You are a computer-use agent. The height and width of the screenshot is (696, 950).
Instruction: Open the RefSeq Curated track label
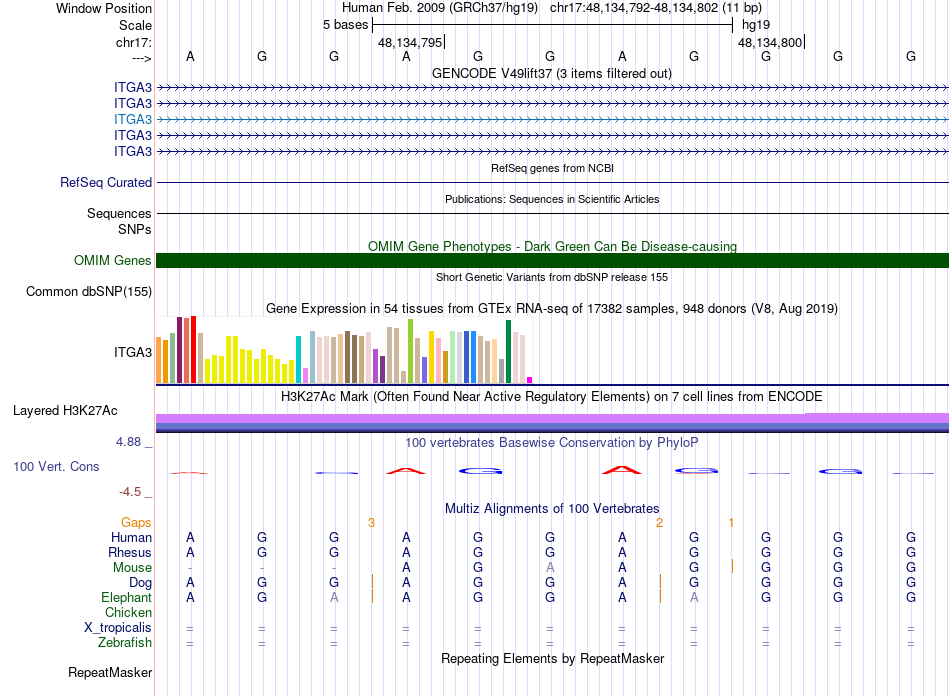(106, 182)
